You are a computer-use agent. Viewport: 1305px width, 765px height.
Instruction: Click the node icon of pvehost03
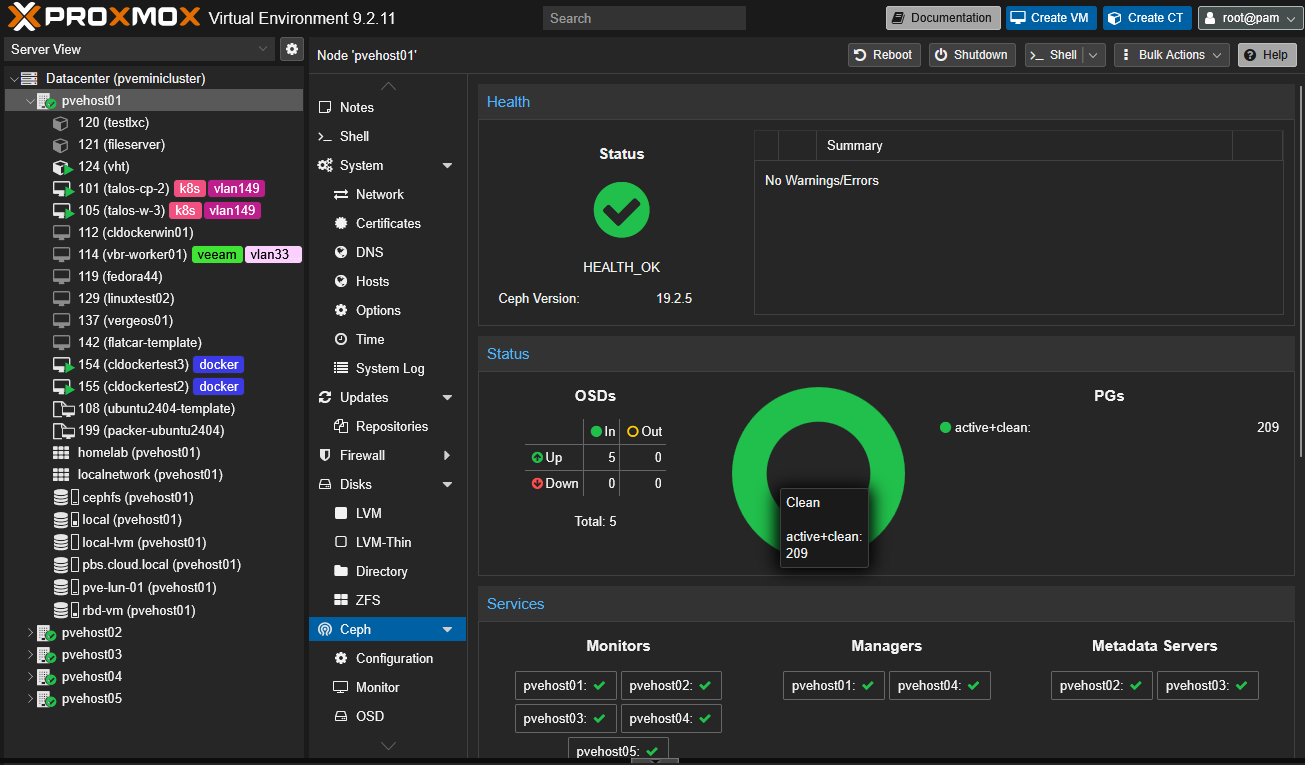click(x=45, y=655)
